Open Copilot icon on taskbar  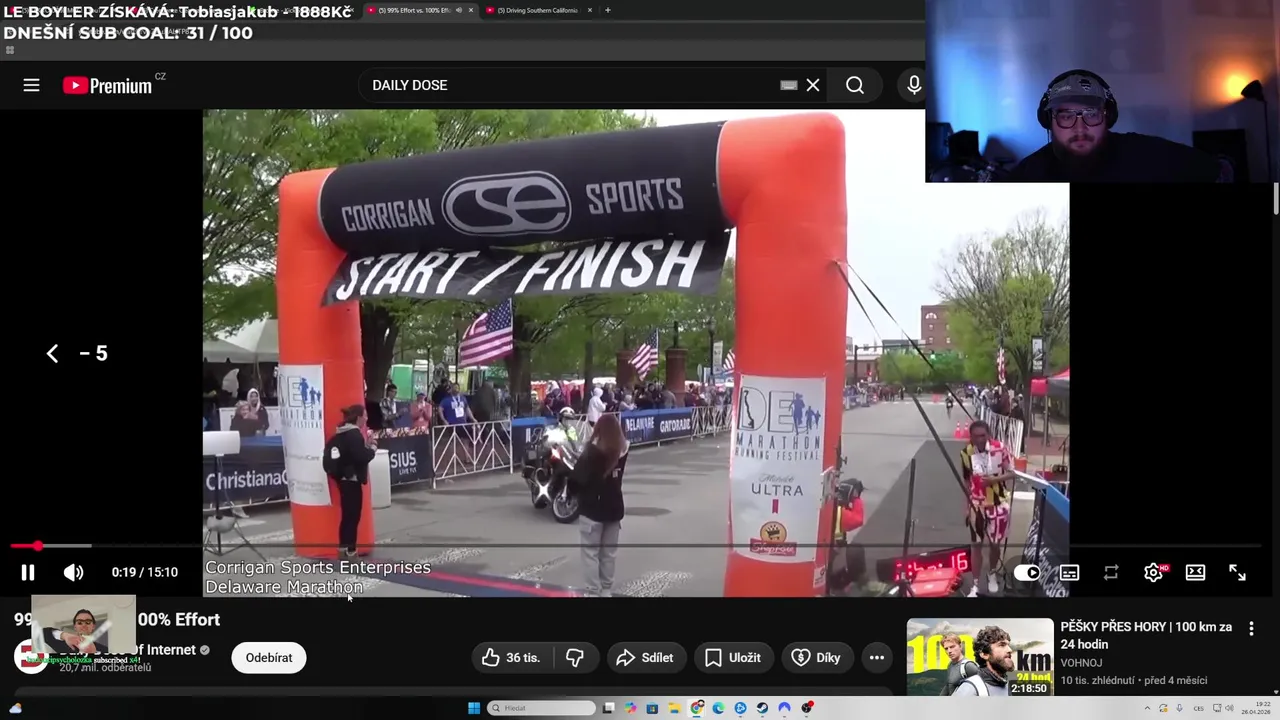pyautogui.click(x=630, y=708)
